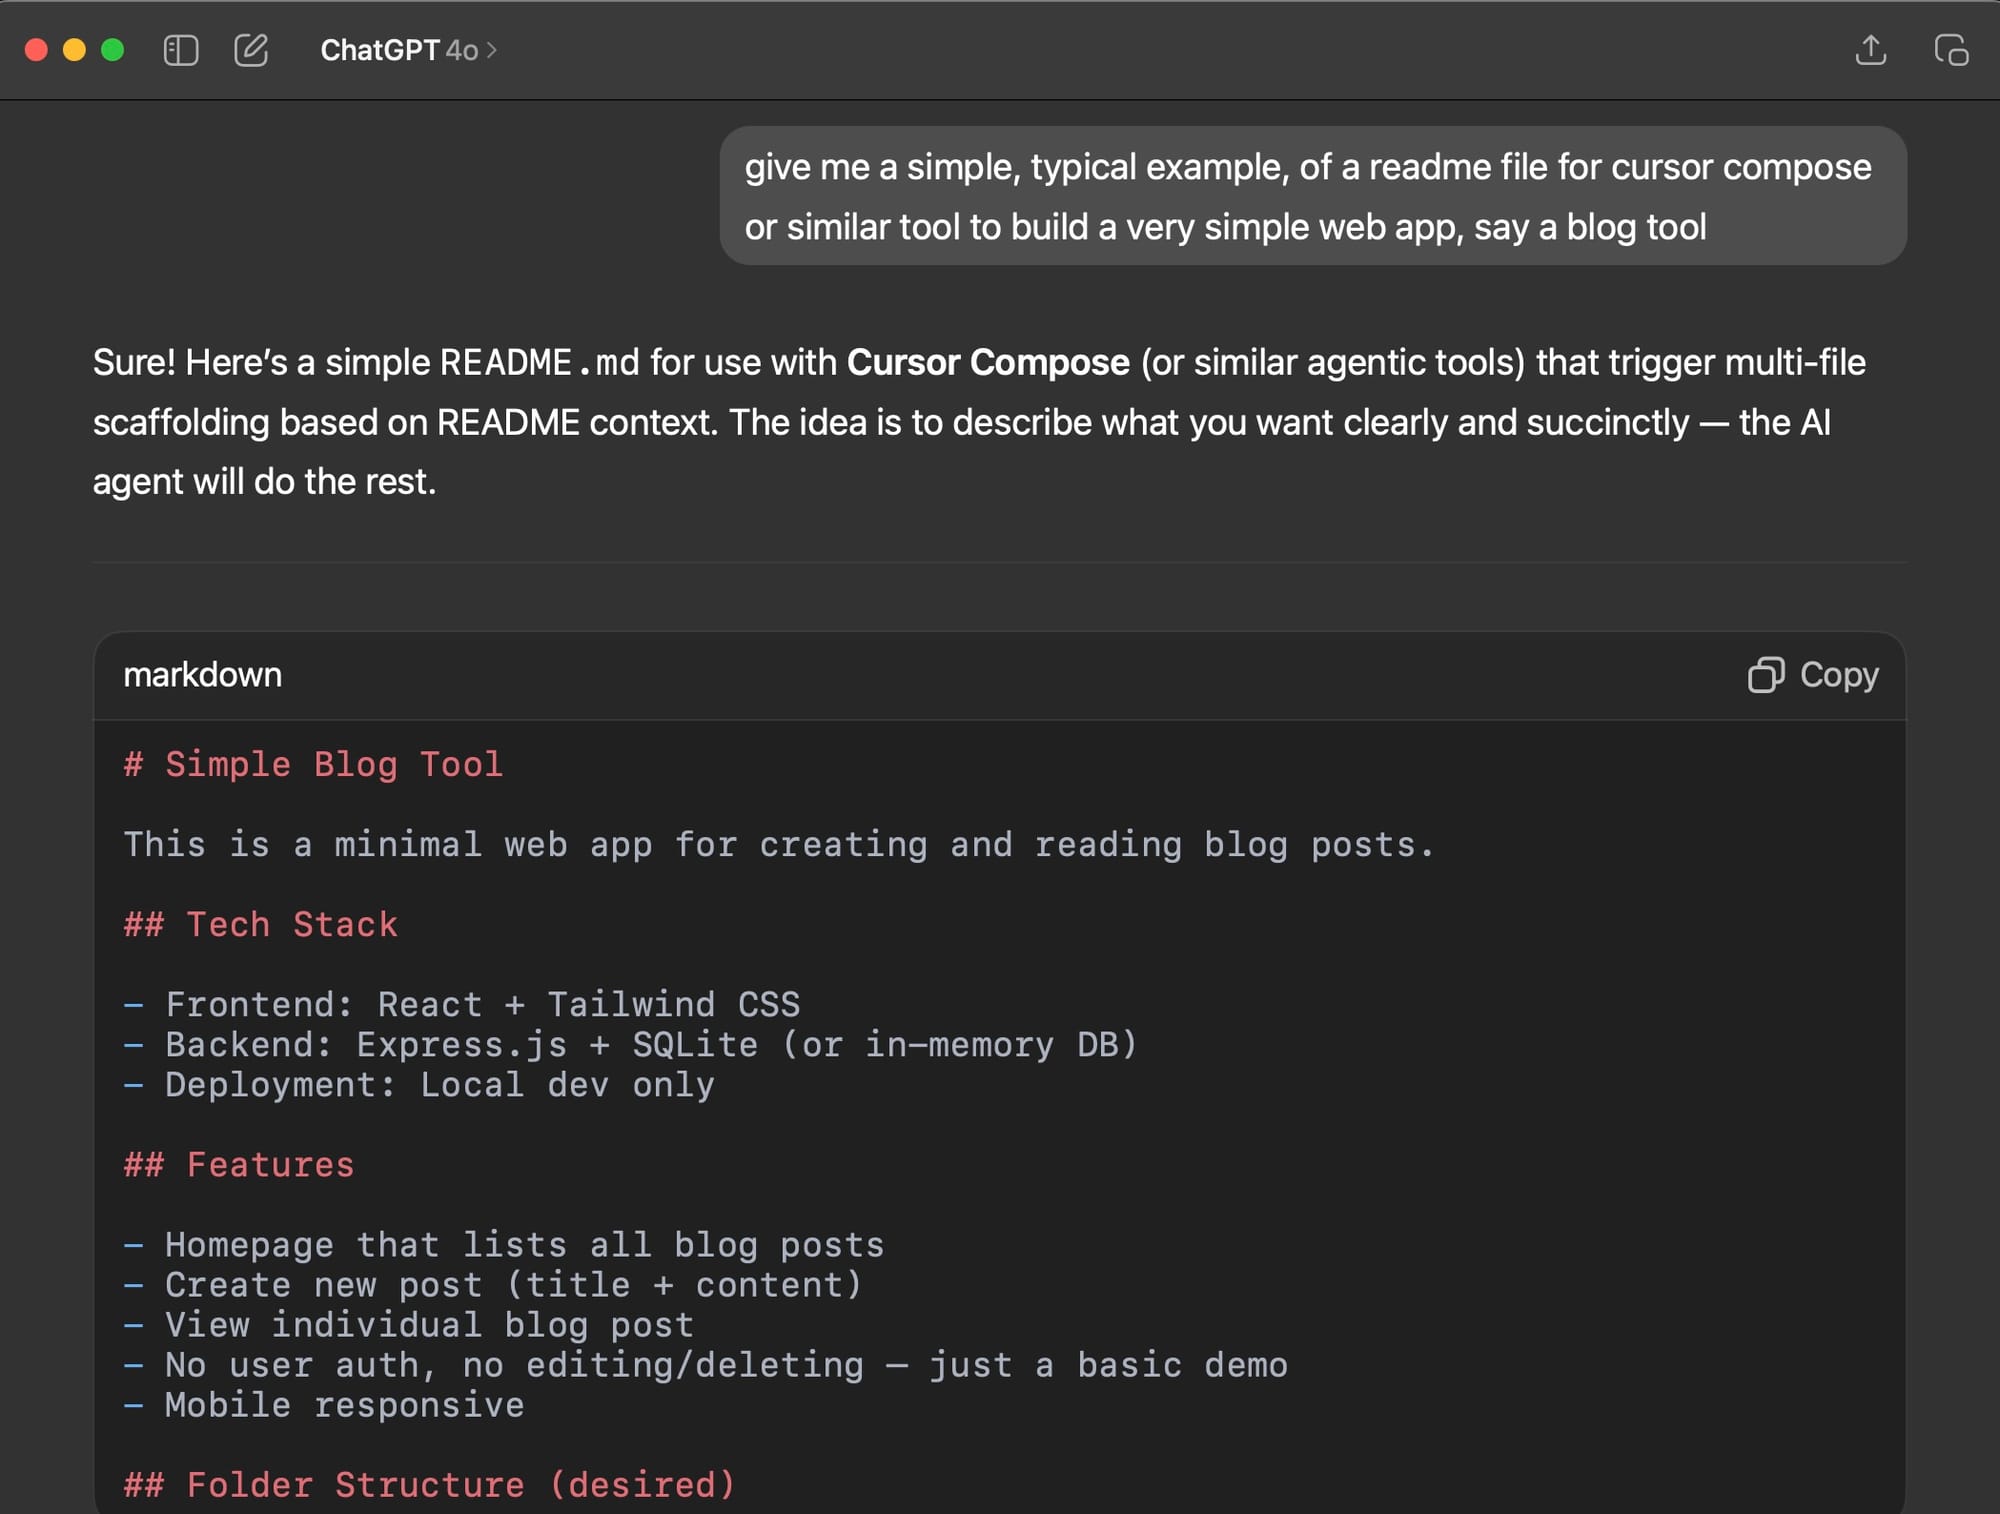Click the '# Simple Blog Tool' heading line
2000x1514 pixels.
tap(313, 764)
